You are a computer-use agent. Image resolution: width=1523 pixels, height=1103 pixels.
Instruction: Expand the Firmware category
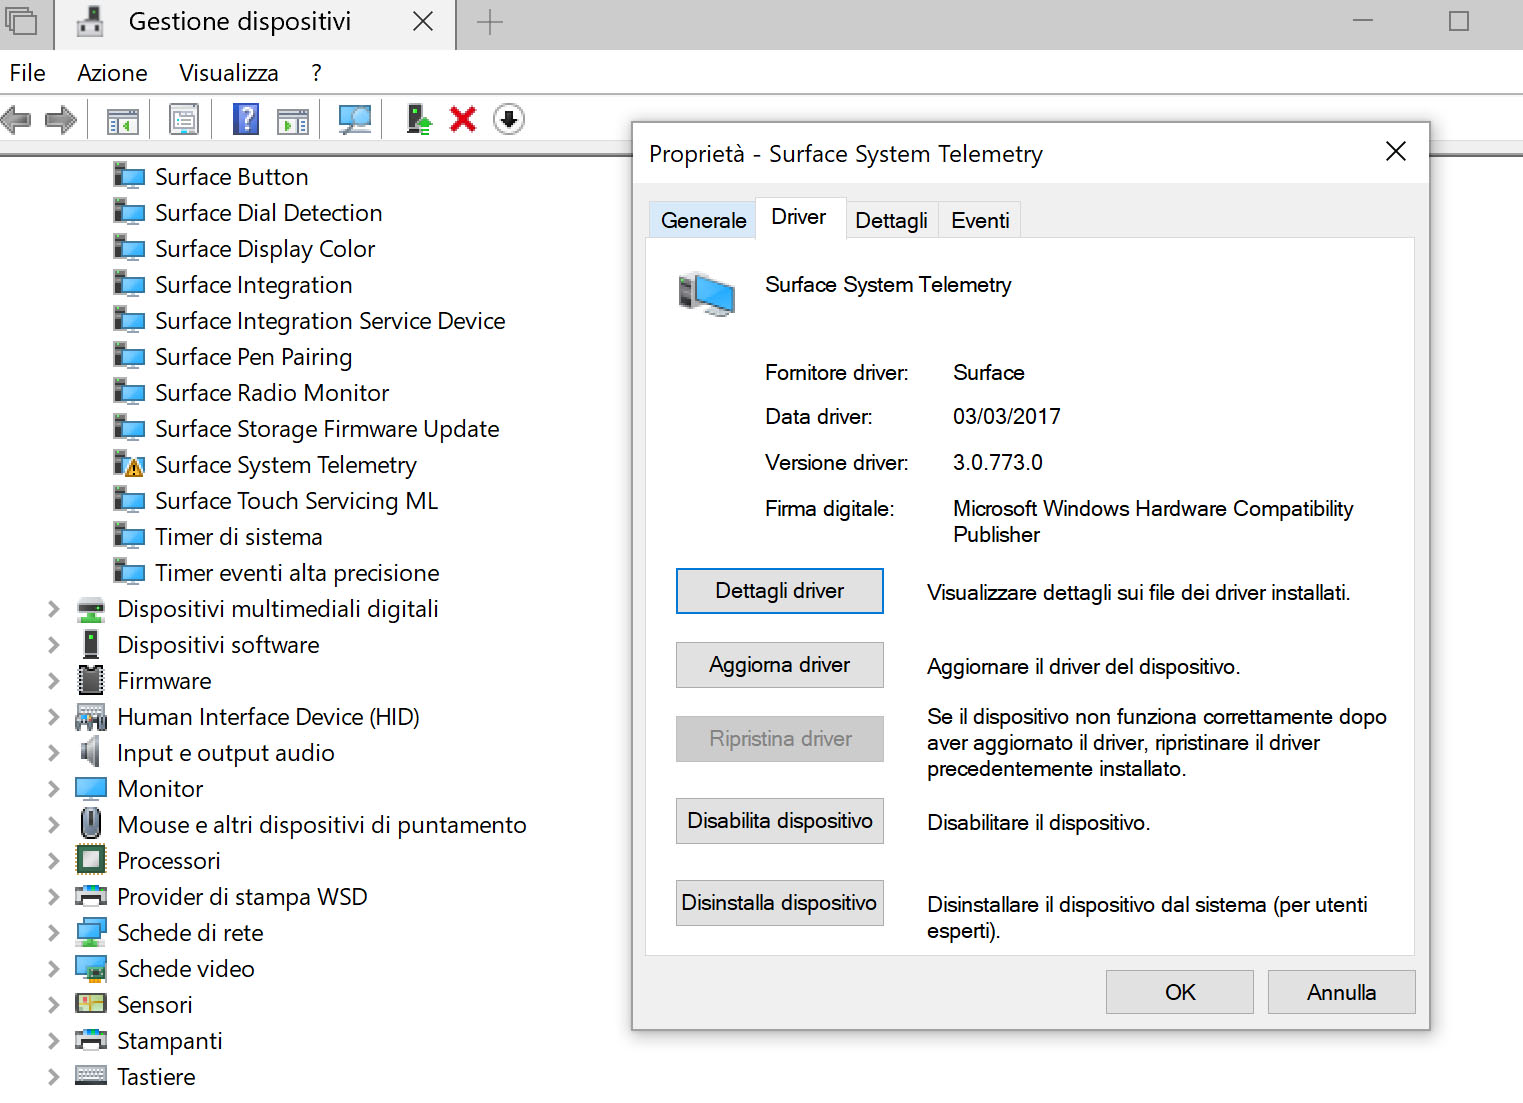pos(54,680)
